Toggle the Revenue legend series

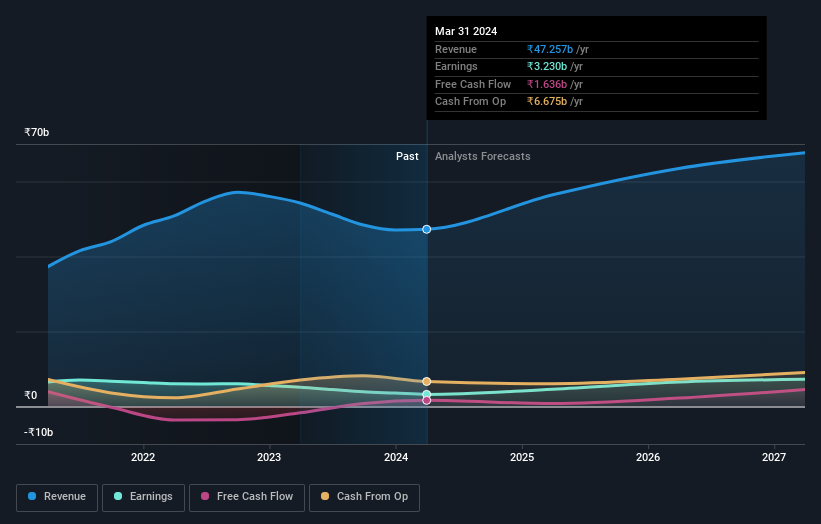pyautogui.click(x=57, y=497)
